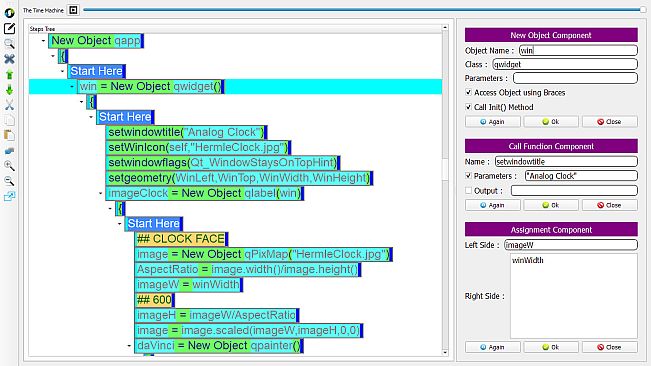Click the Zoom out magnifier minus icon
Image resolution: width=651 pixels, height=366 pixels.
9,181
